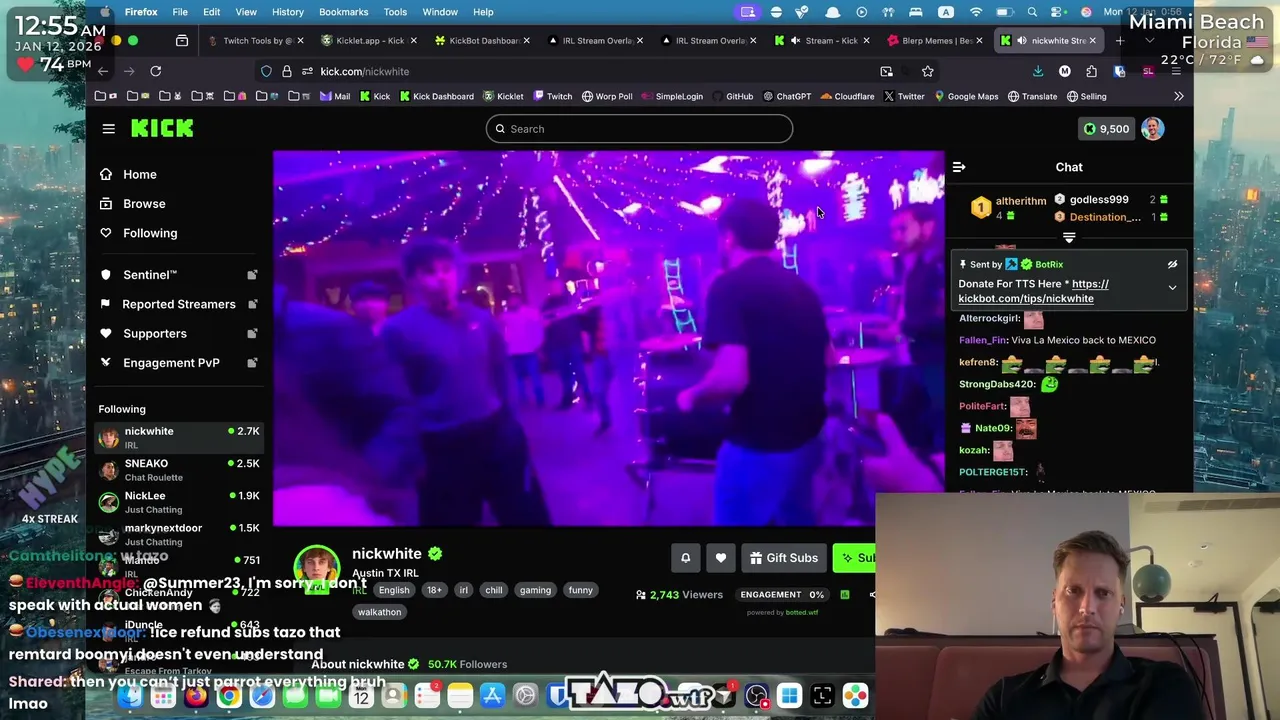This screenshot has height=720, width=1280.
Task: Click the green Subscribe button
Action: [856, 558]
